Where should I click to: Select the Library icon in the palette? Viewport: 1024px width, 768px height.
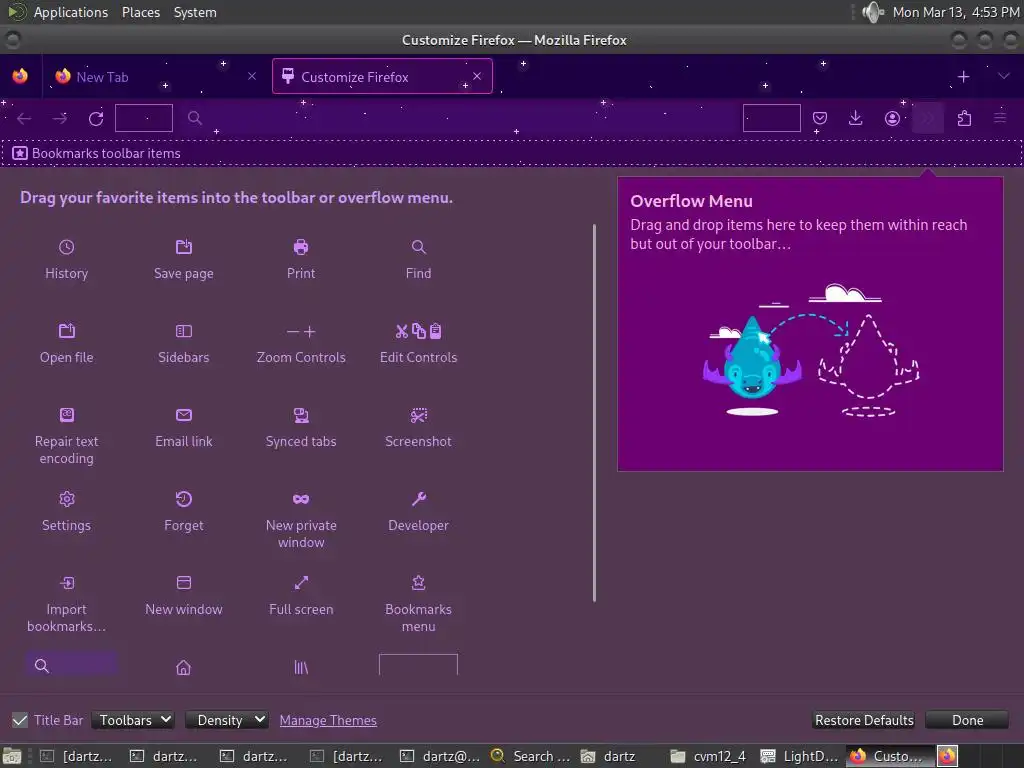tap(301, 667)
